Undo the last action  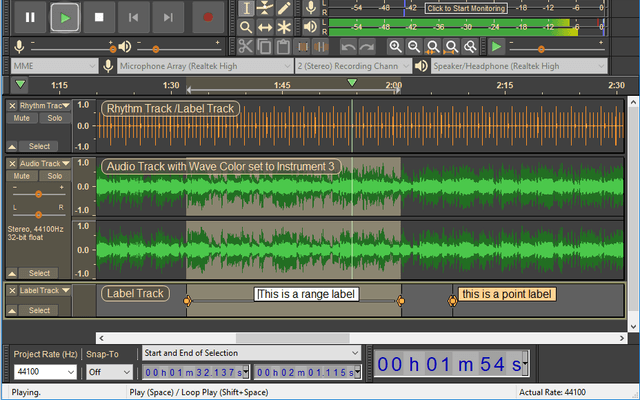(x=348, y=47)
